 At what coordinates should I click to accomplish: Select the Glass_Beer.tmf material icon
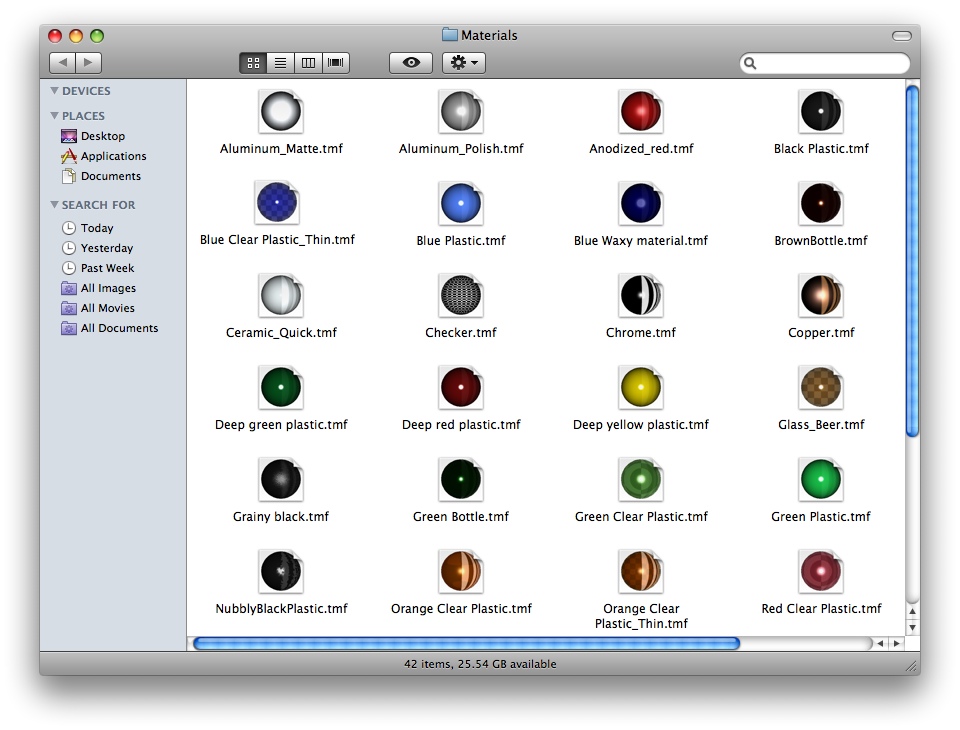coord(820,388)
